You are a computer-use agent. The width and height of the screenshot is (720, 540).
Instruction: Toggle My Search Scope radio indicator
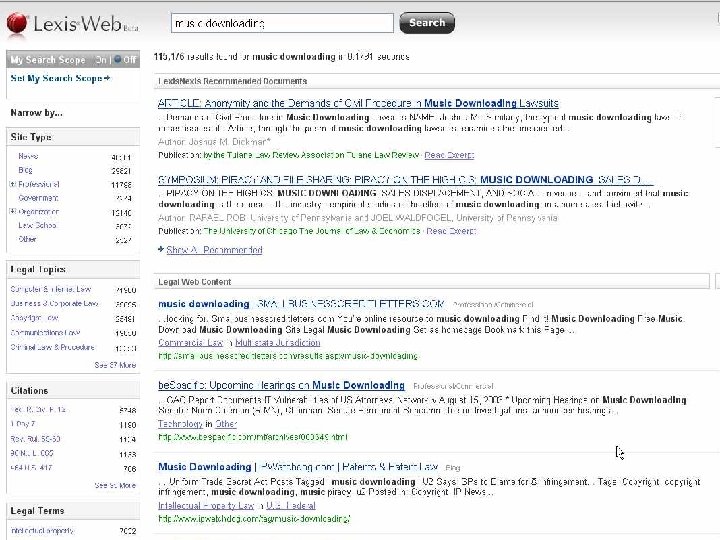coord(118,59)
